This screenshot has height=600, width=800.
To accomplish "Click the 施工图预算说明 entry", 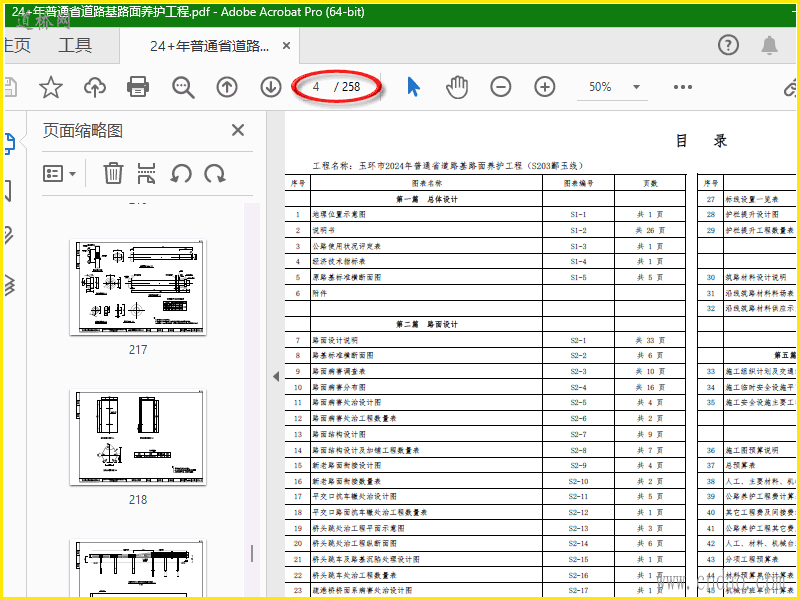I will (x=752, y=450).
